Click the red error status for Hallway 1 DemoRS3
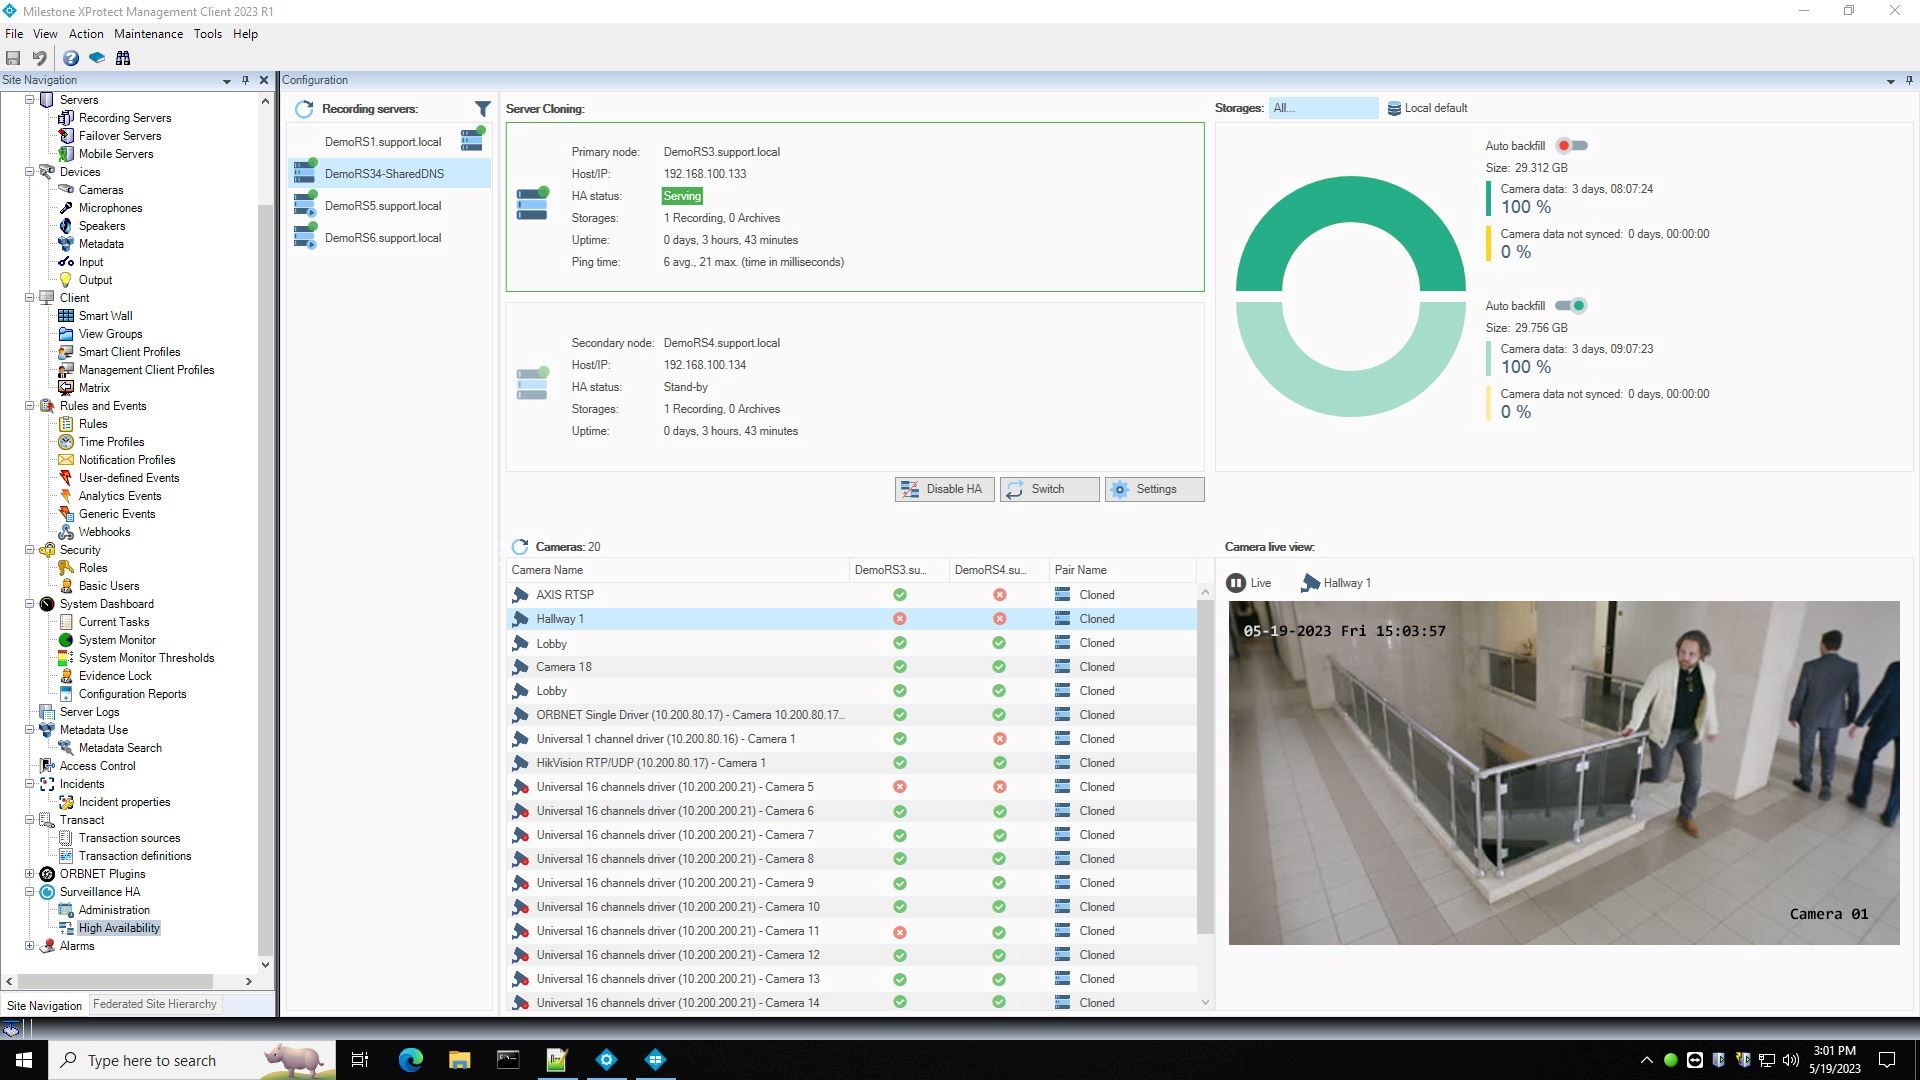Image resolution: width=1920 pixels, height=1080 pixels. (x=900, y=619)
